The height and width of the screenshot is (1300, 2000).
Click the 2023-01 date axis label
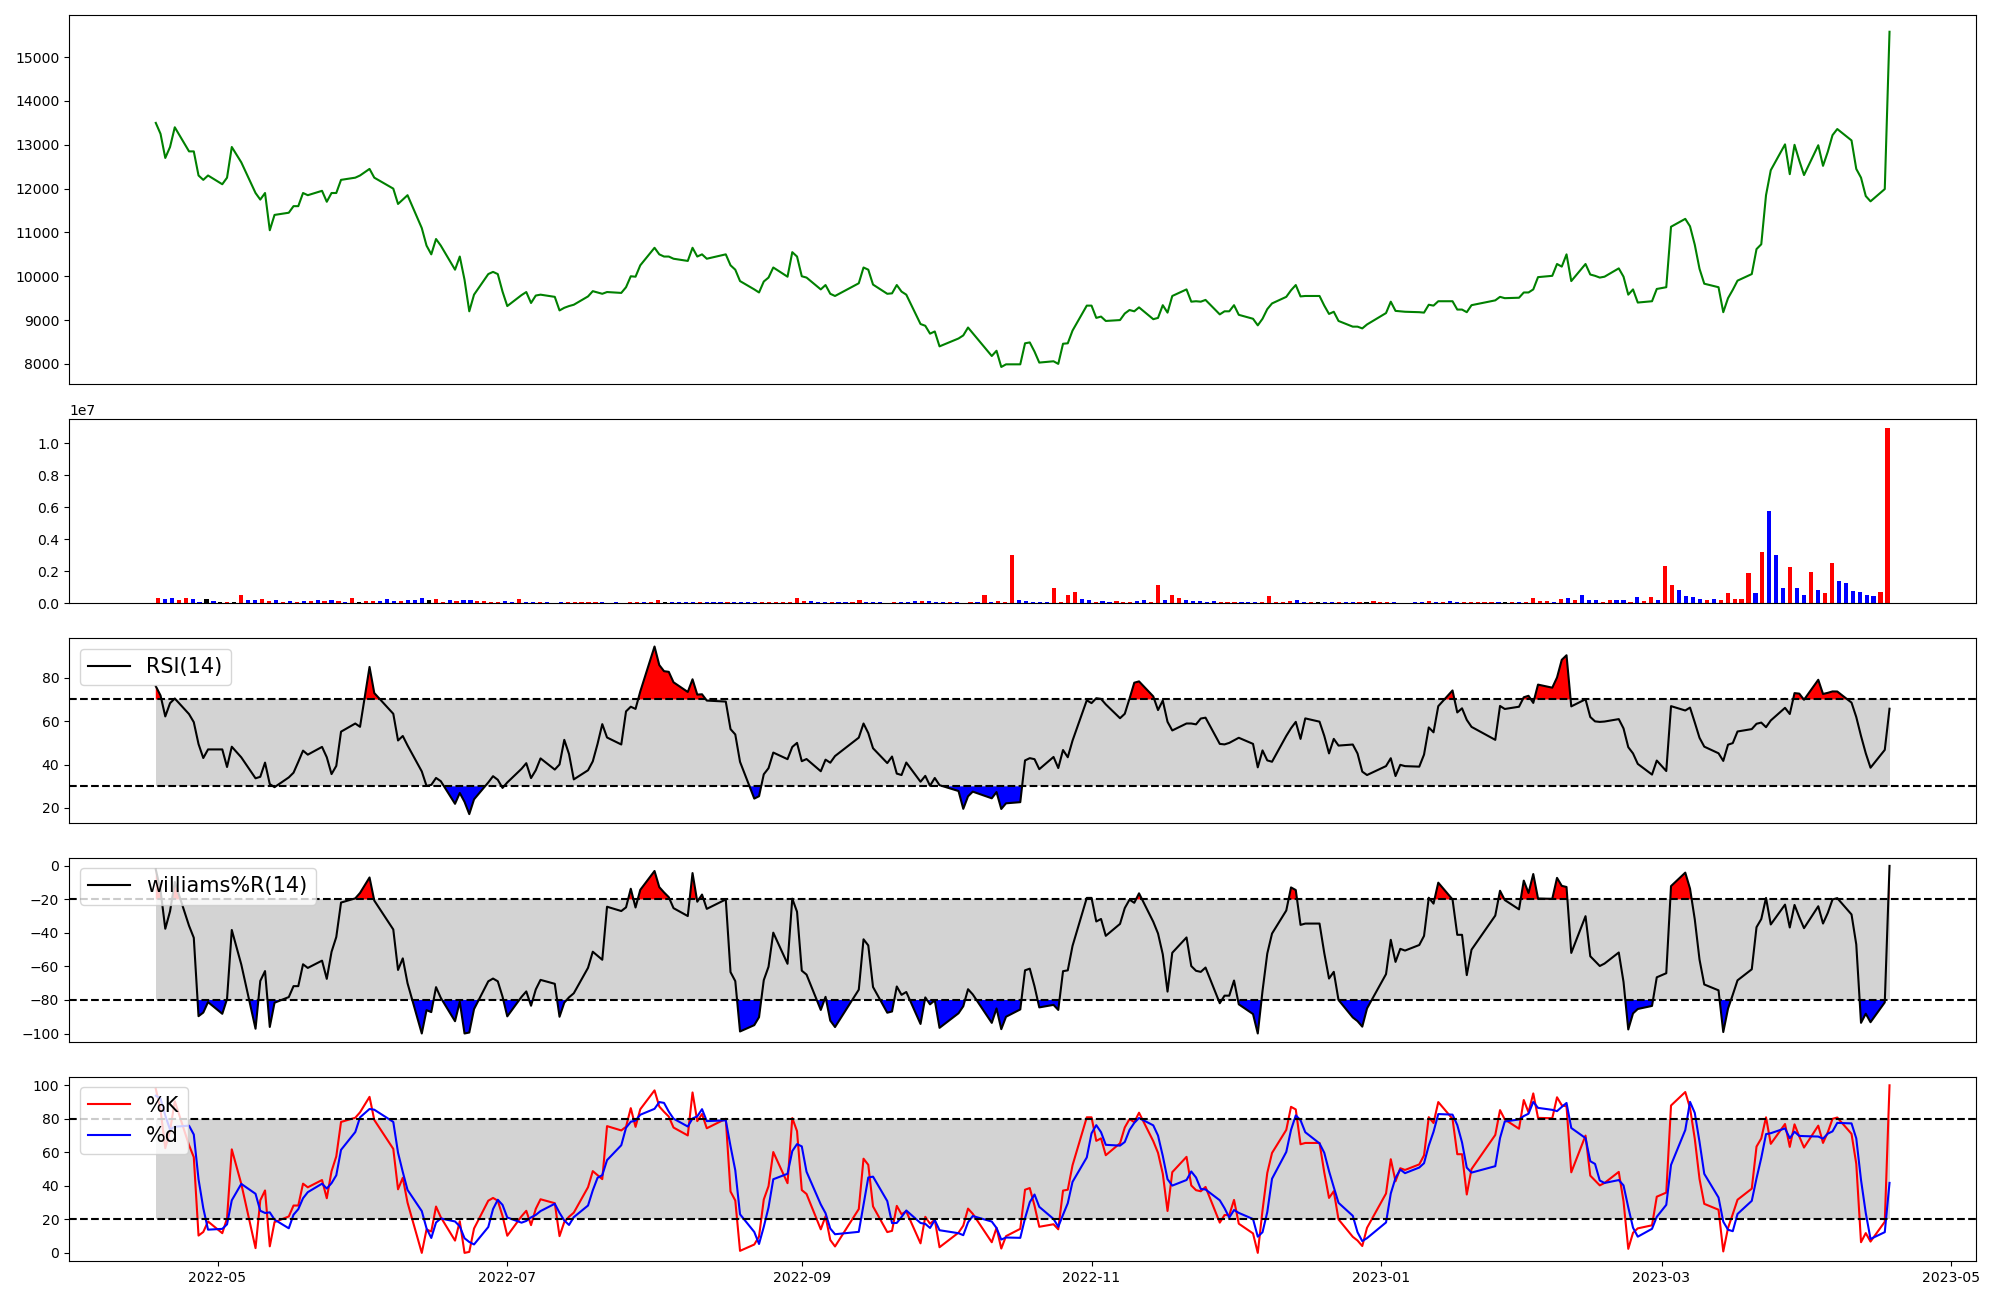pos(1381,1277)
